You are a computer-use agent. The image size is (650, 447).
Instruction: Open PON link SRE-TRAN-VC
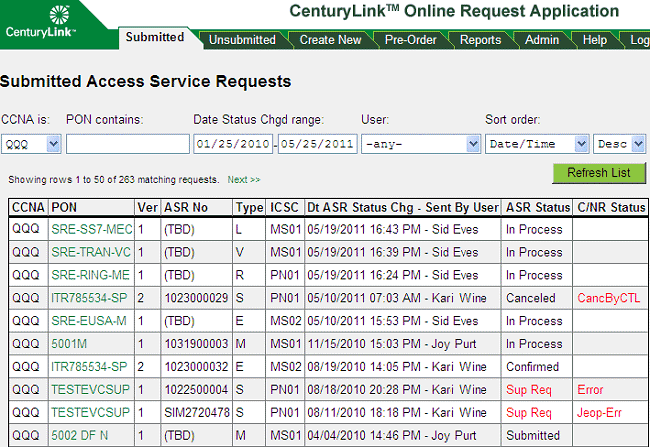click(x=91, y=252)
